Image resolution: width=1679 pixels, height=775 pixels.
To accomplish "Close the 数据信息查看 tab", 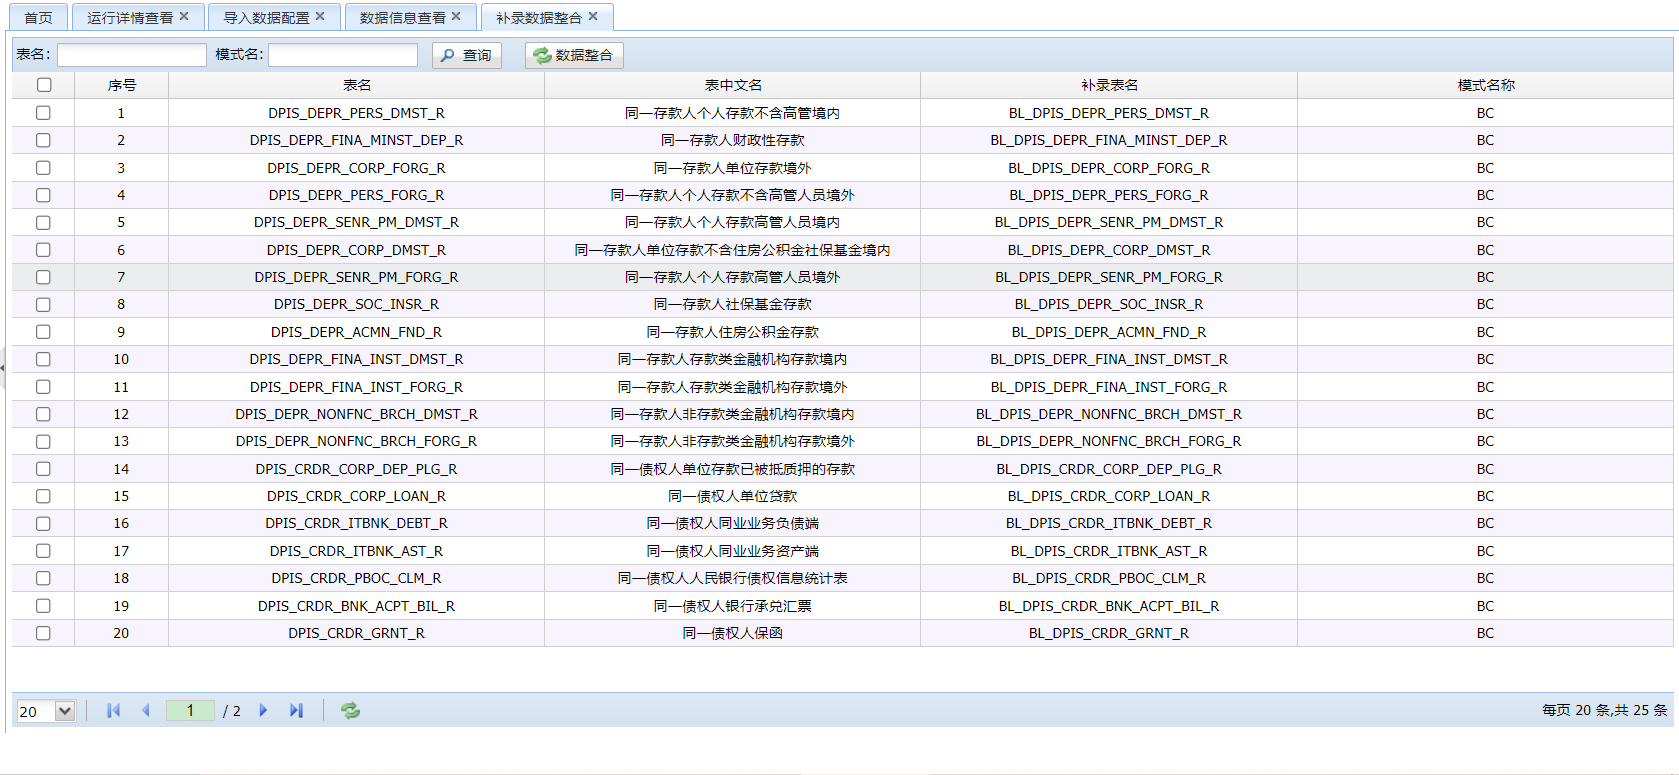I will 456,17.
